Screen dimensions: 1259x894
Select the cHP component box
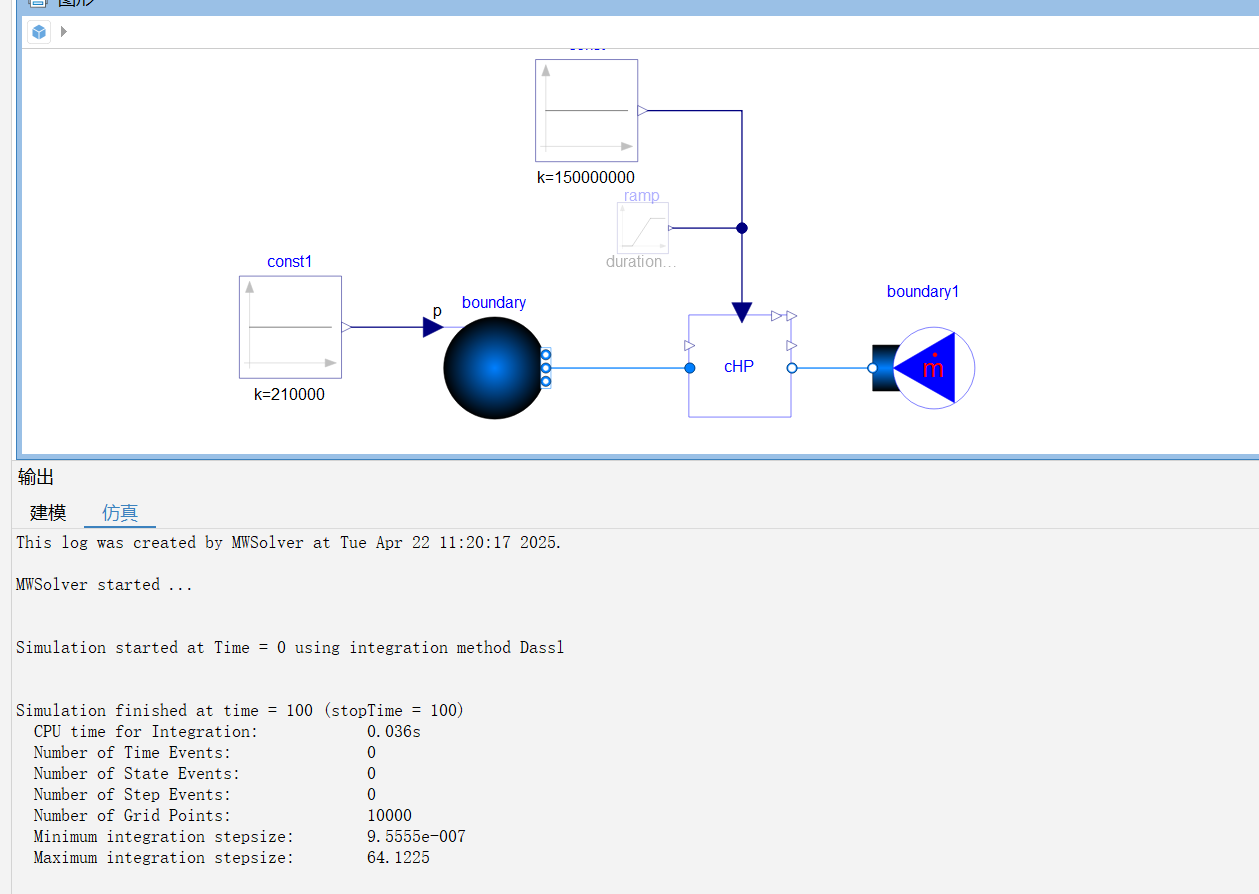point(739,366)
